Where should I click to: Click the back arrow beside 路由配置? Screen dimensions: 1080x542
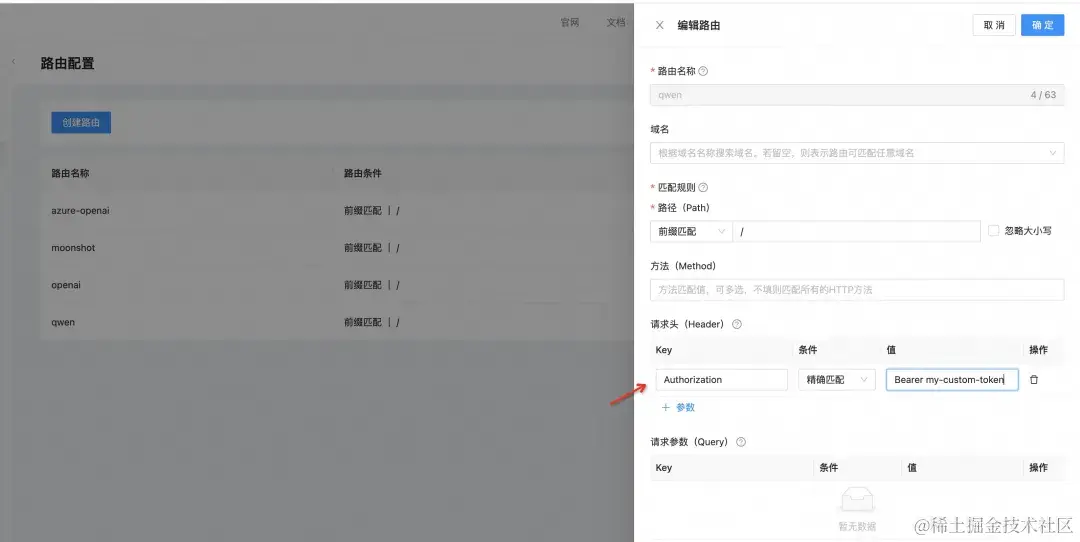point(13,62)
